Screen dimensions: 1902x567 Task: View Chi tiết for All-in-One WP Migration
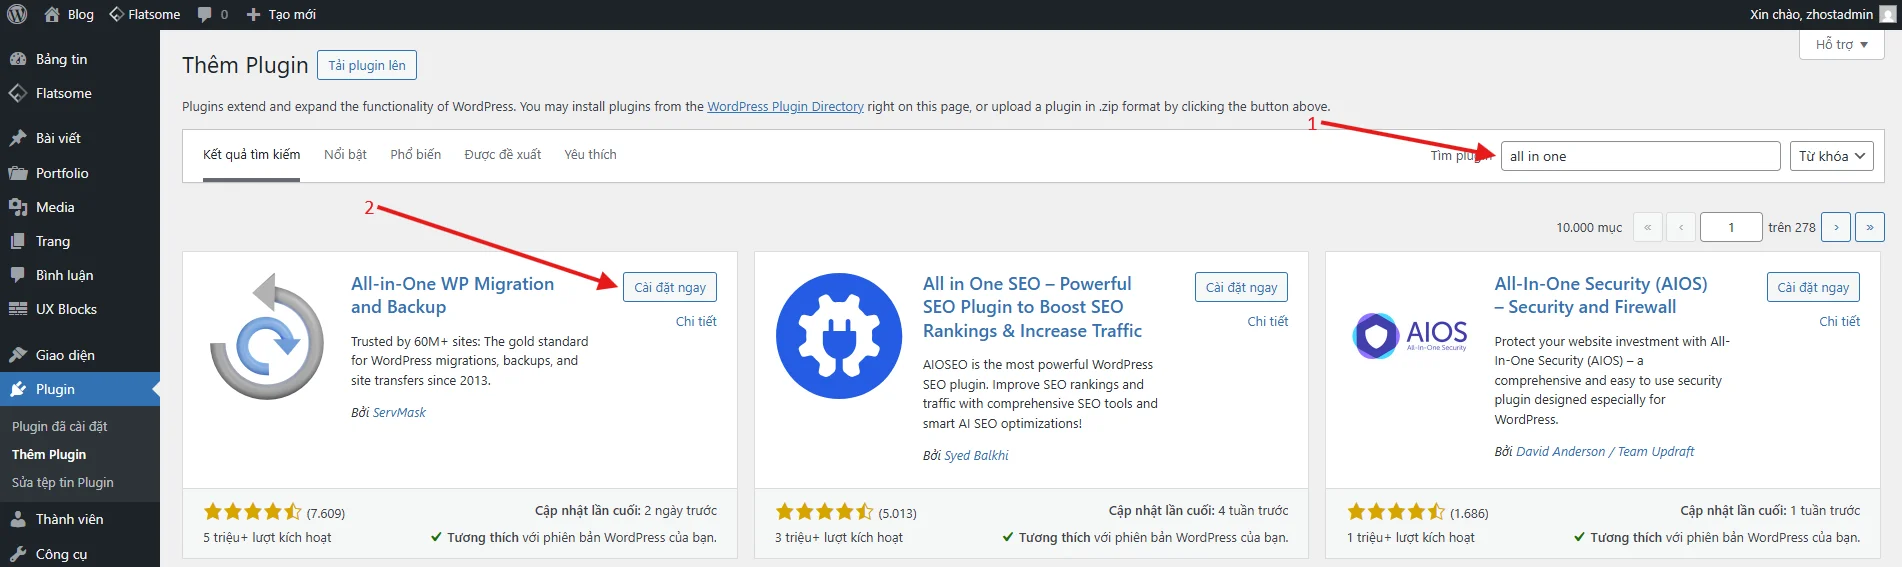tap(696, 321)
